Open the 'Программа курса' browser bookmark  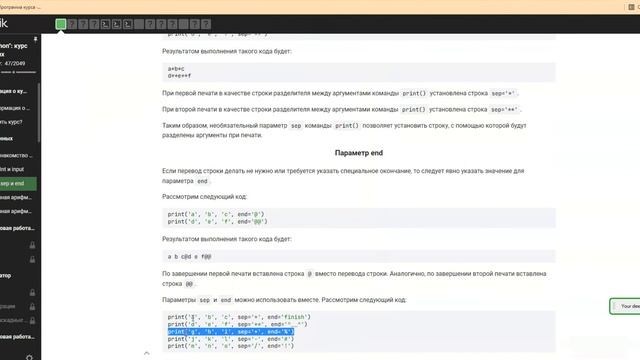click(x=20, y=7)
